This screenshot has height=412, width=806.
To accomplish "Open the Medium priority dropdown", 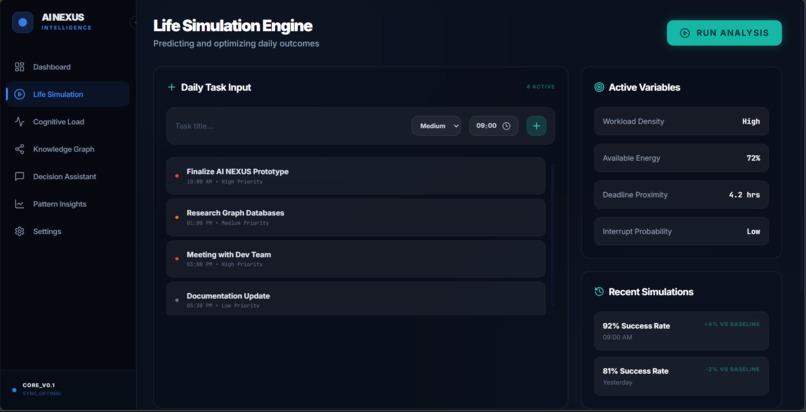I will pyautogui.click(x=436, y=126).
